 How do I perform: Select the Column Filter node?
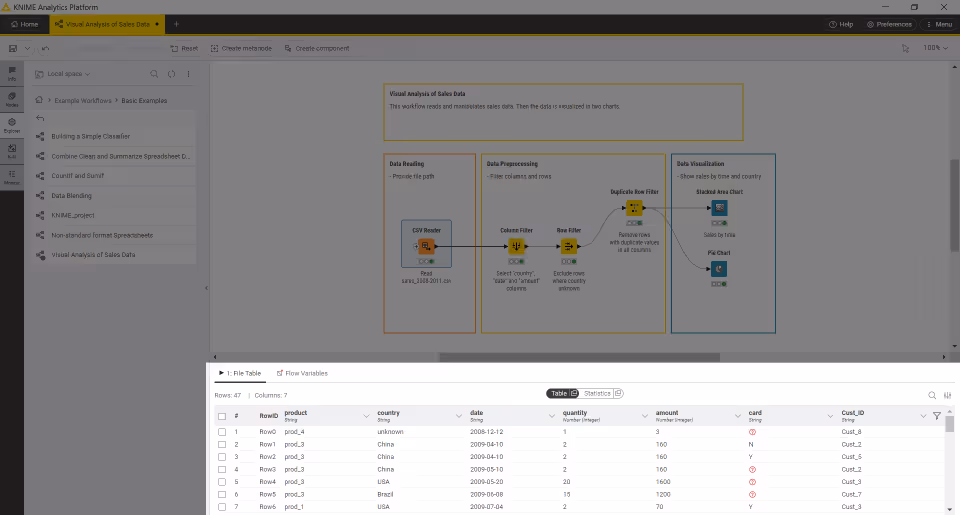point(516,247)
